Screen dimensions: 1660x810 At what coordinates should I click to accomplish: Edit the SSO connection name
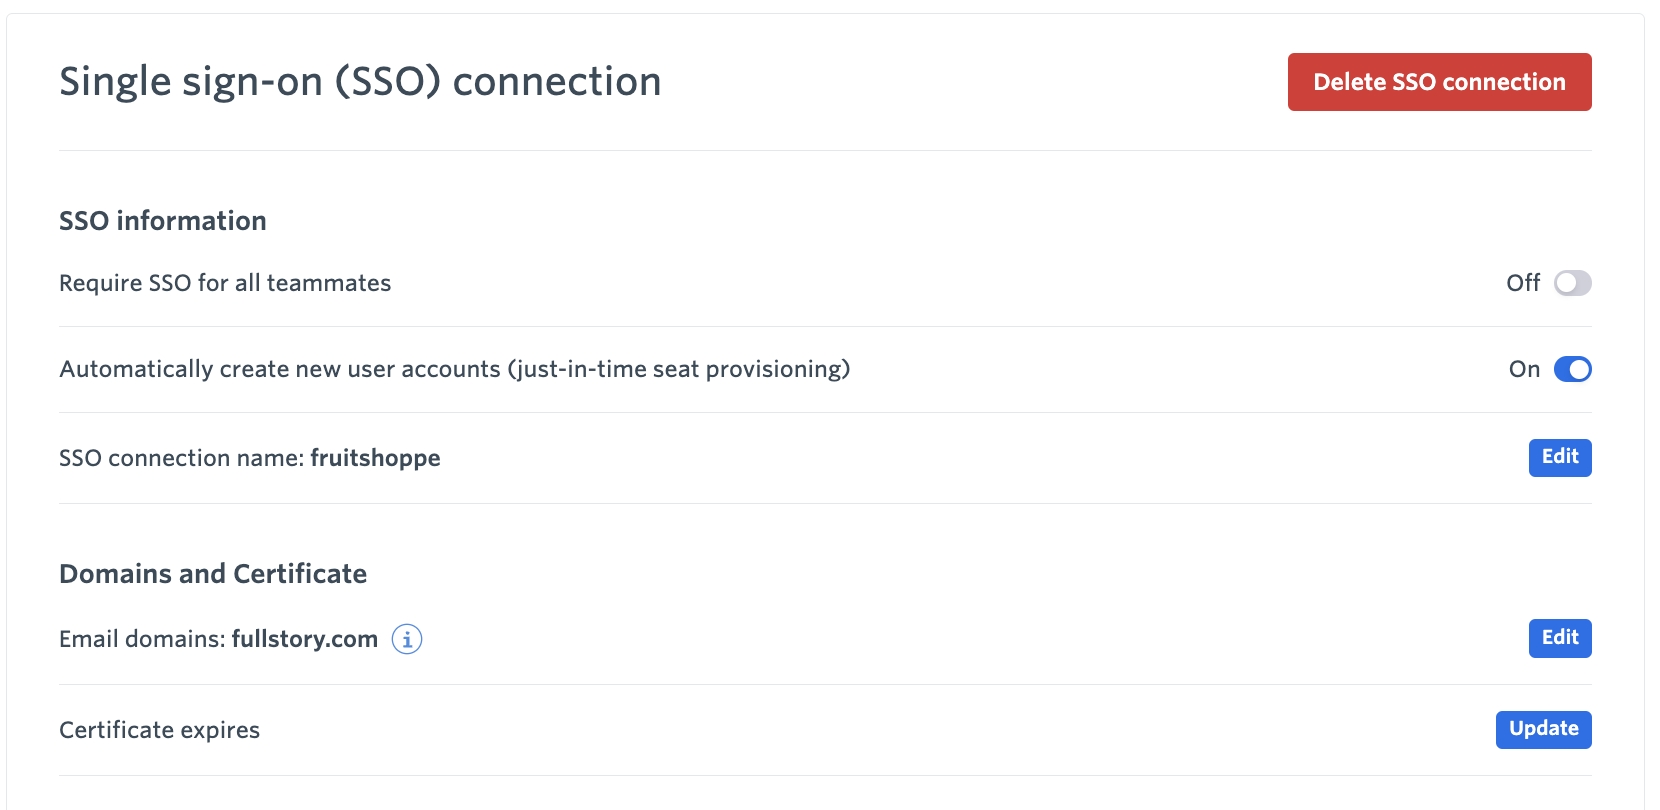1560,457
